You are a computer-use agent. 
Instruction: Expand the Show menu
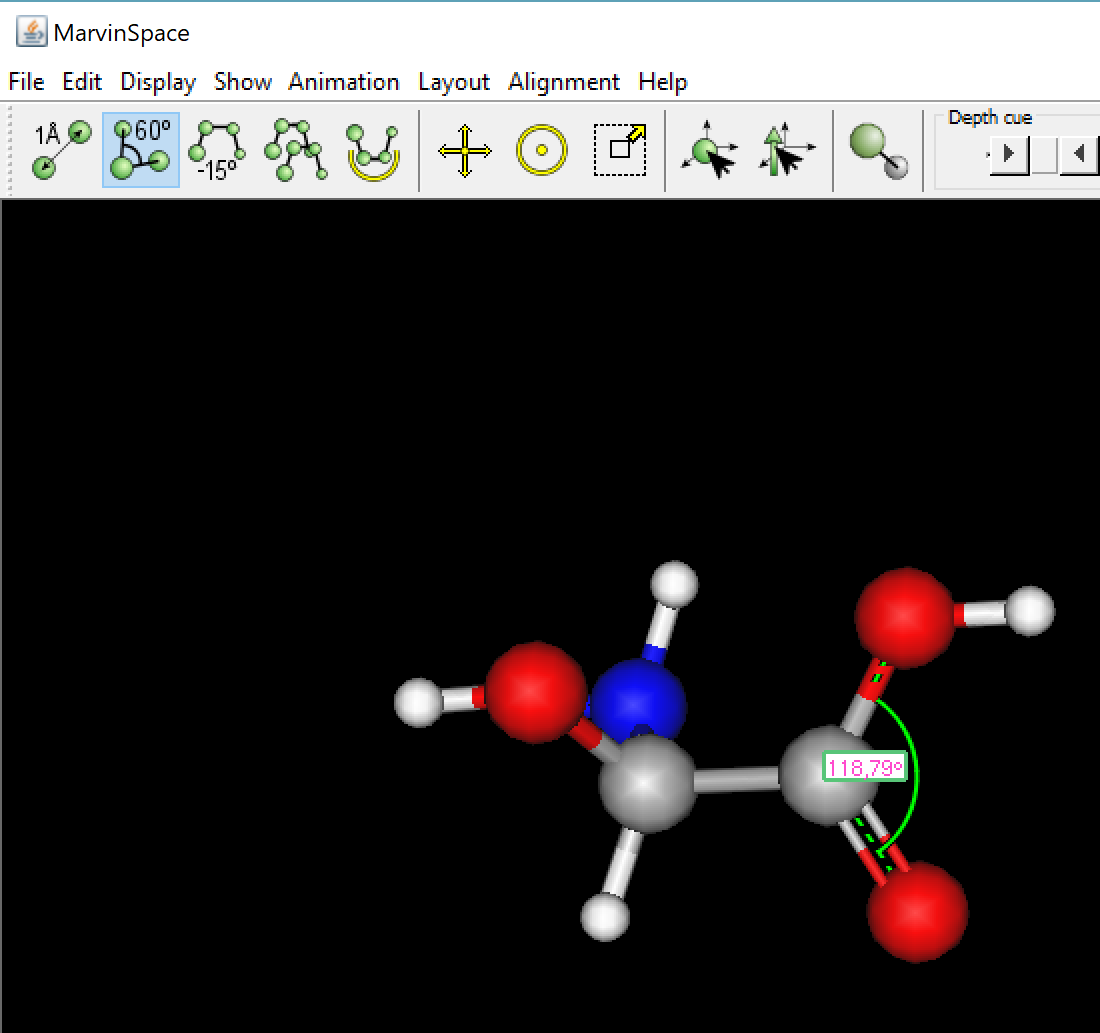[x=242, y=82]
